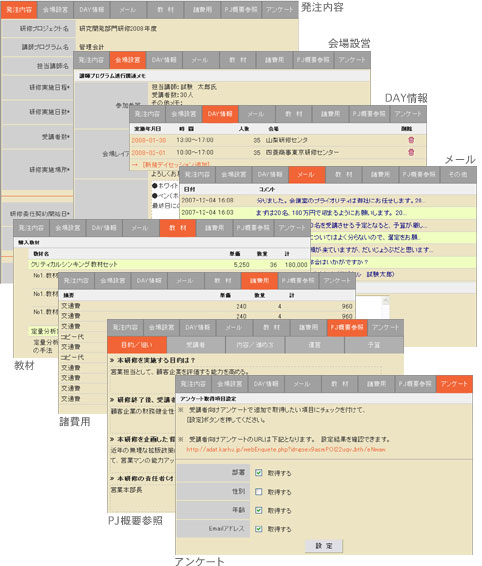The width and height of the screenshot is (482, 566).
Task: Select アンケート tab in the 教材 window
Action: [292, 228]
